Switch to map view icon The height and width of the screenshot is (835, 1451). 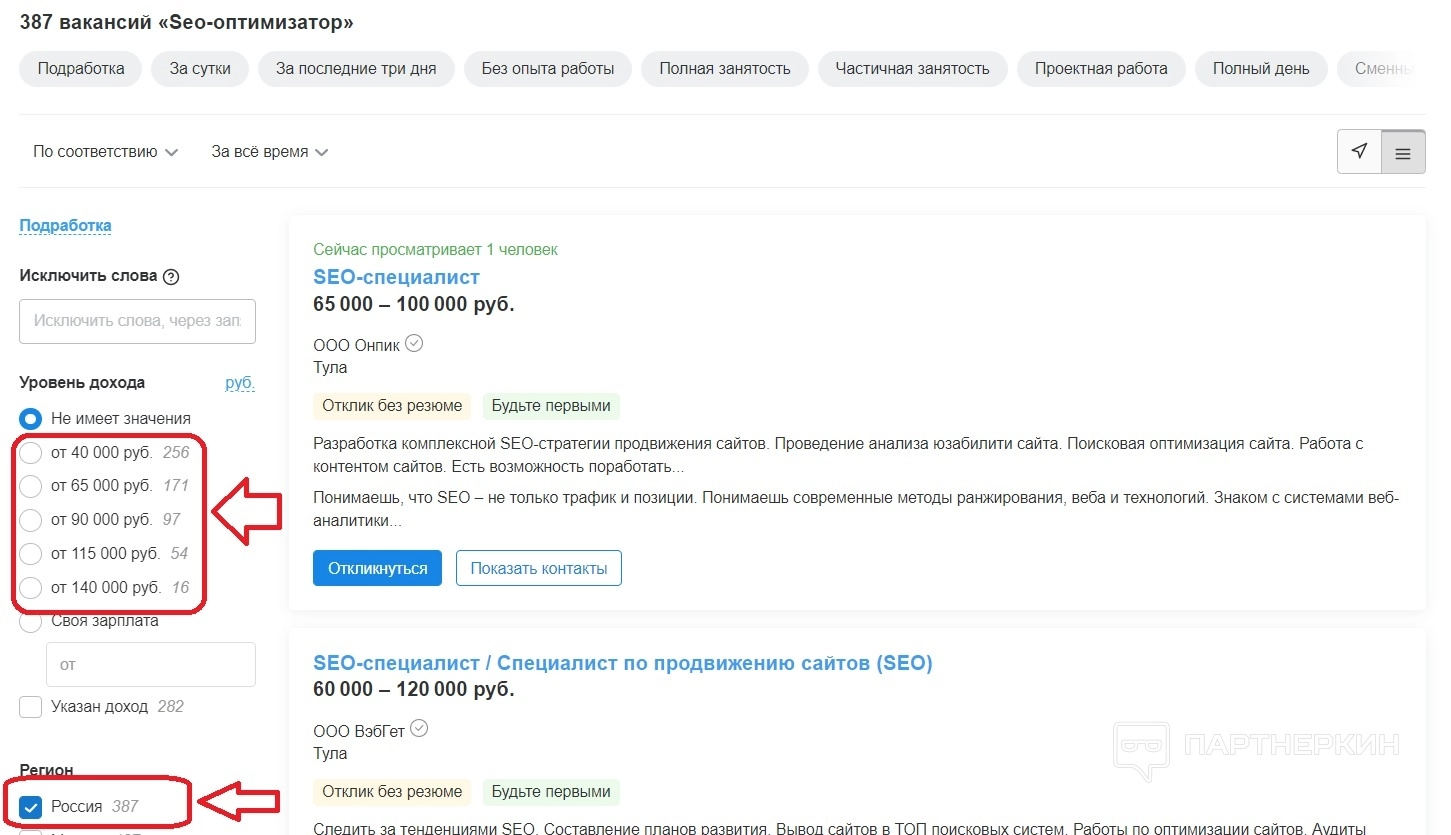1359,152
